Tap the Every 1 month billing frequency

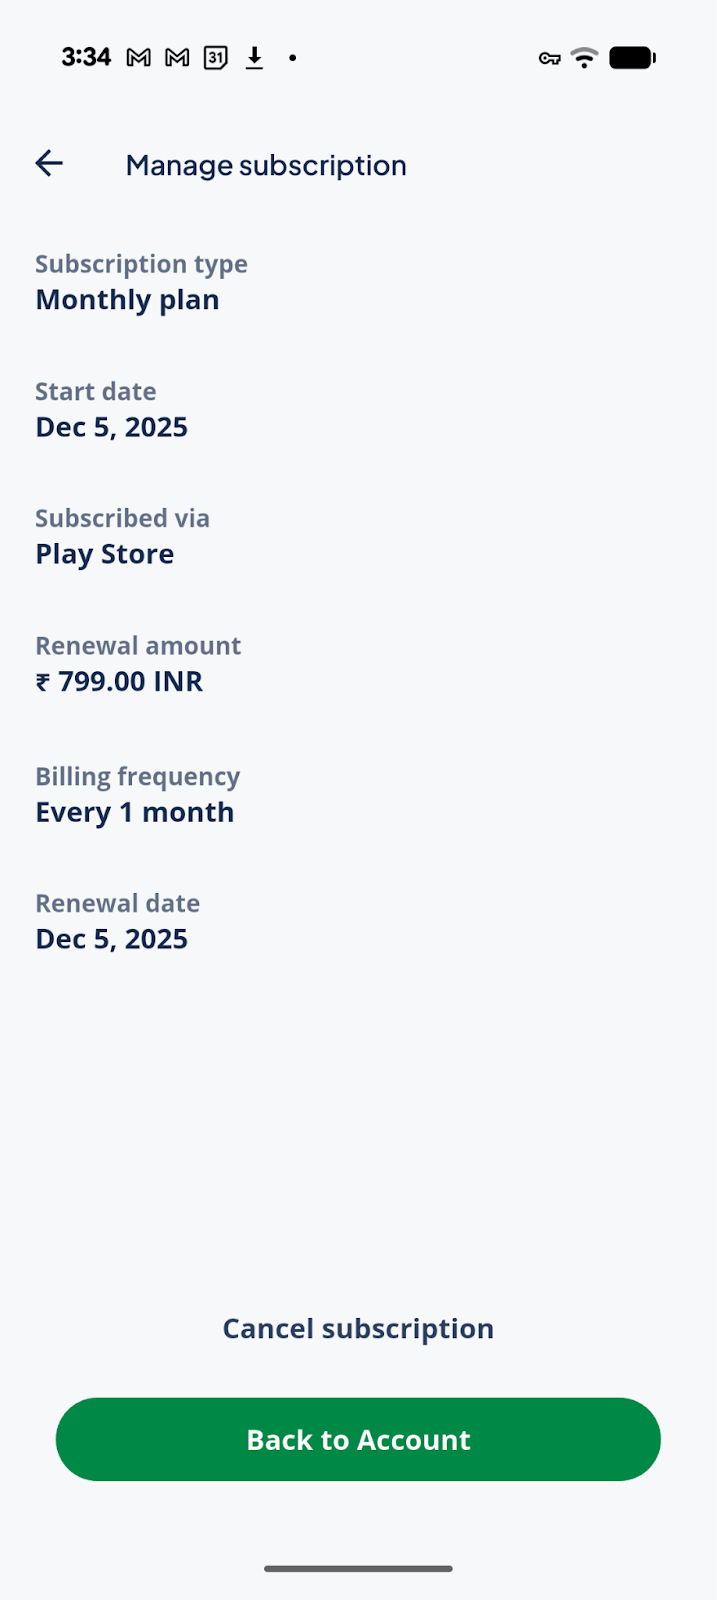(x=134, y=812)
